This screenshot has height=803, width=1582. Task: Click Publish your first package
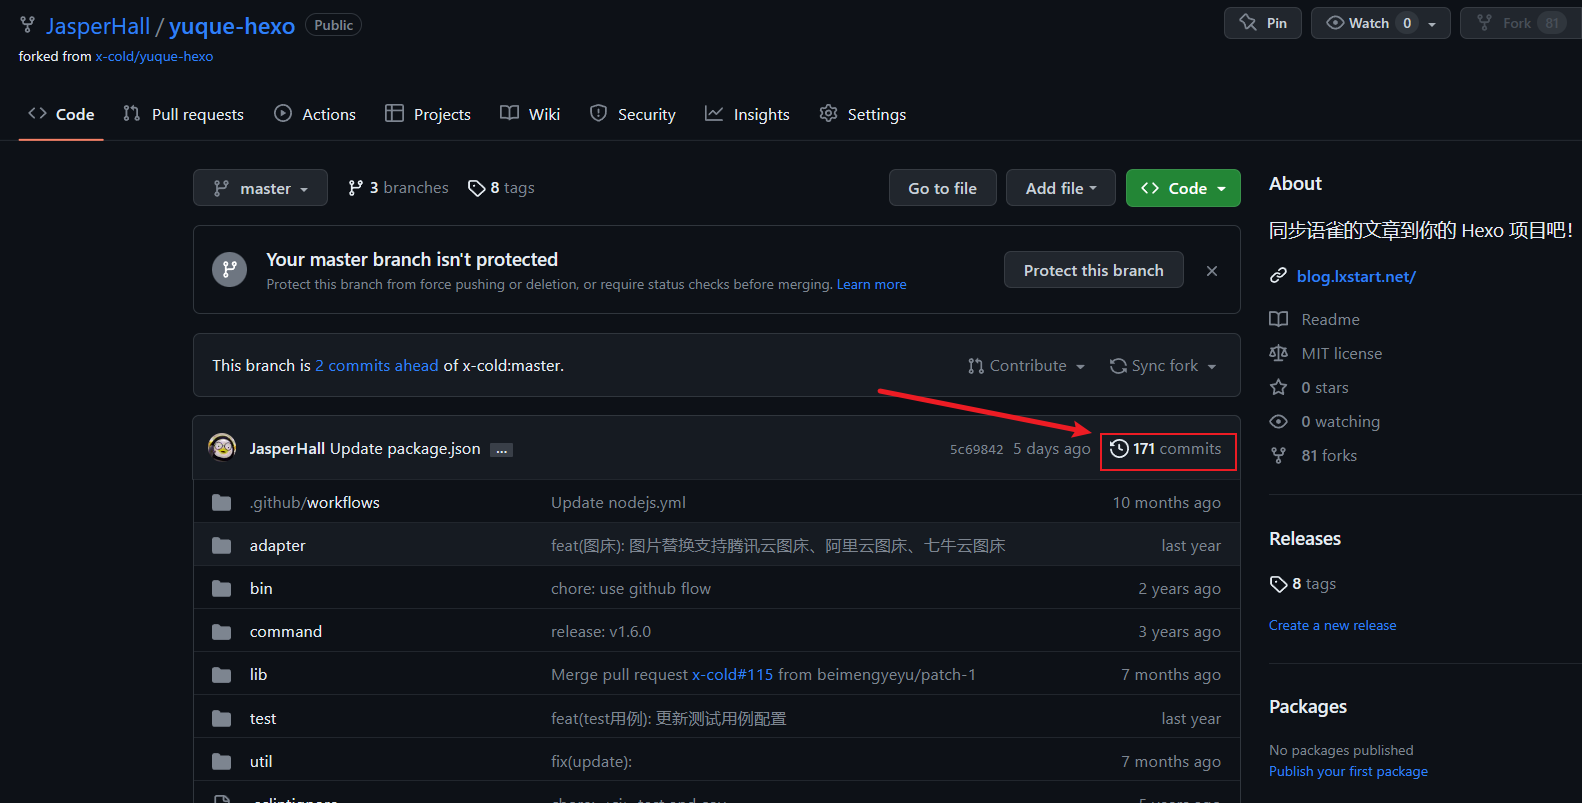1348,772
